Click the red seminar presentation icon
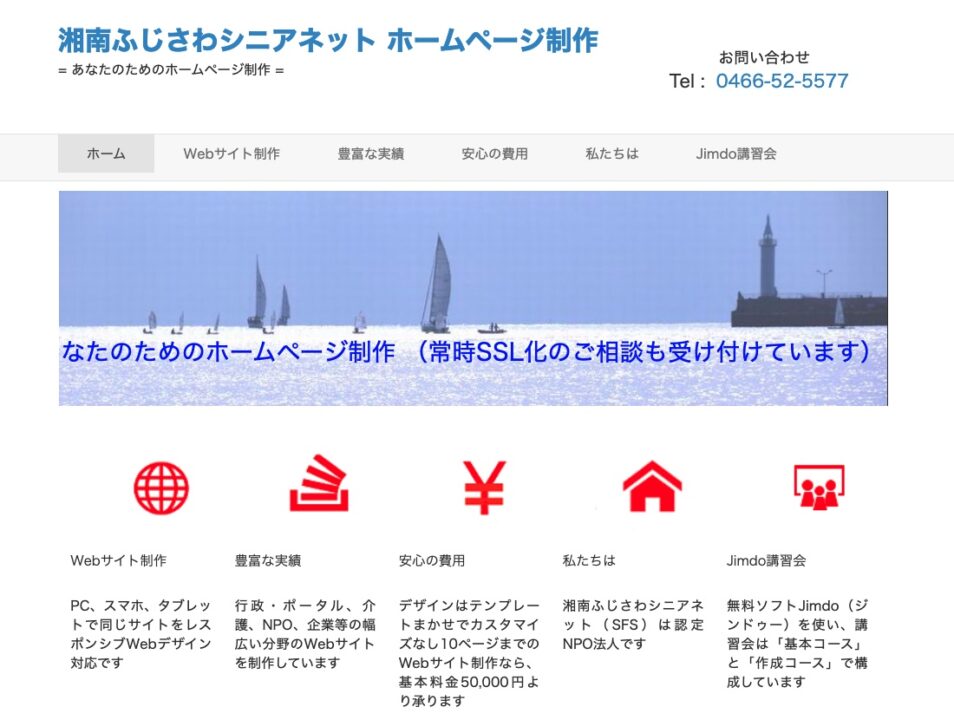 pos(819,487)
